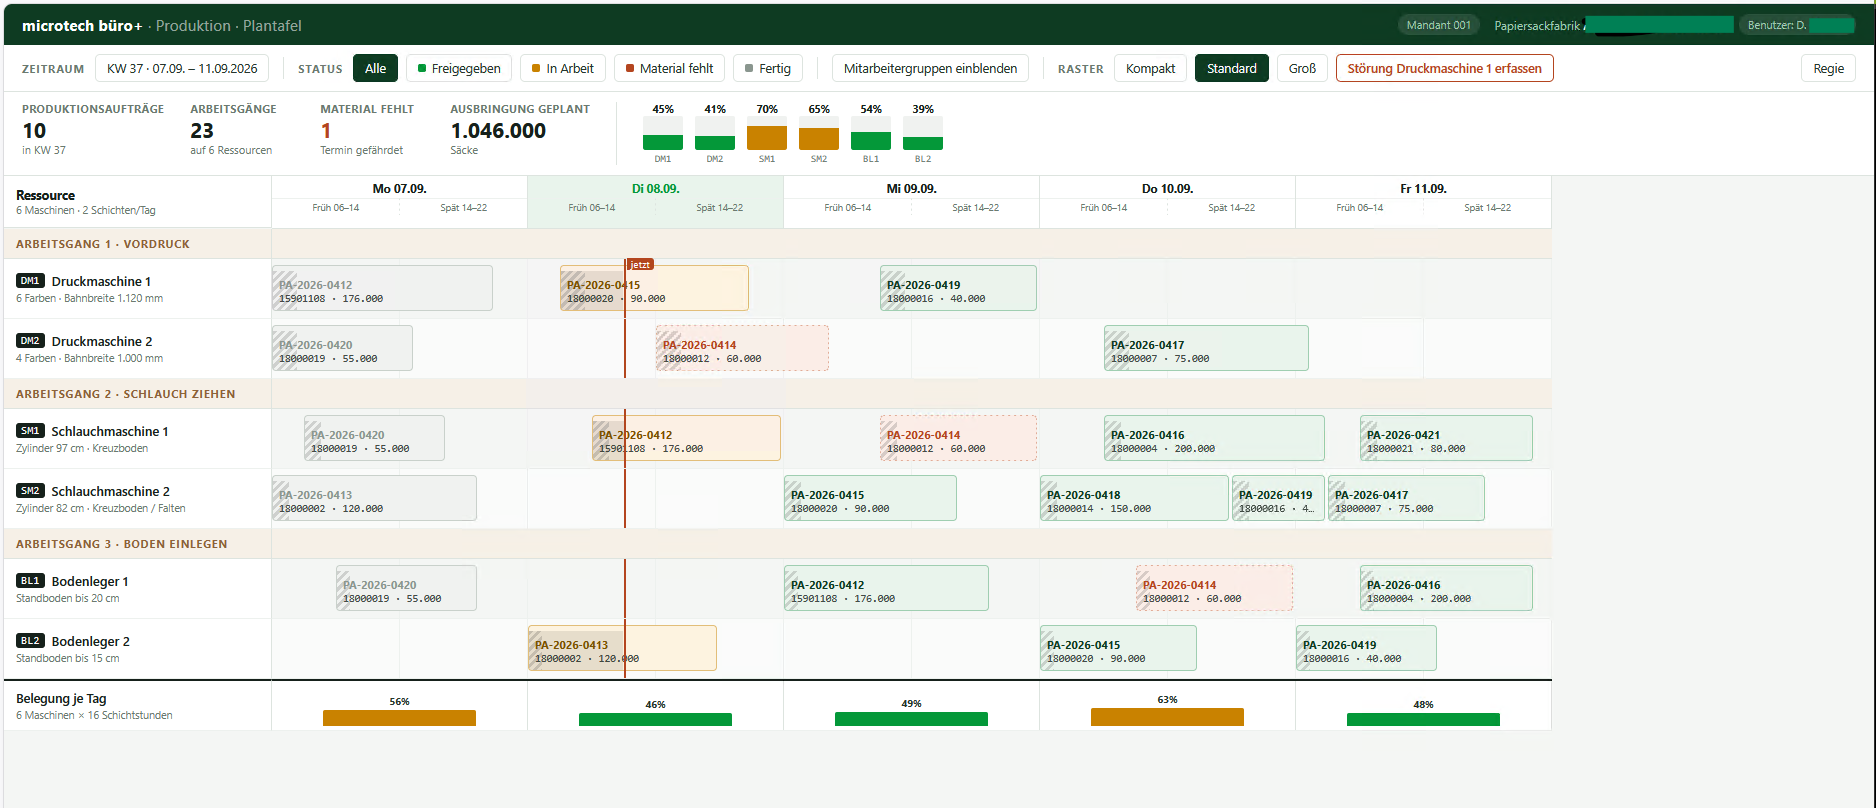Open order PA-2026-0420 on Druckmaschine 2
The height and width of the screenshot is (808, 1876).
pos(342,348)
